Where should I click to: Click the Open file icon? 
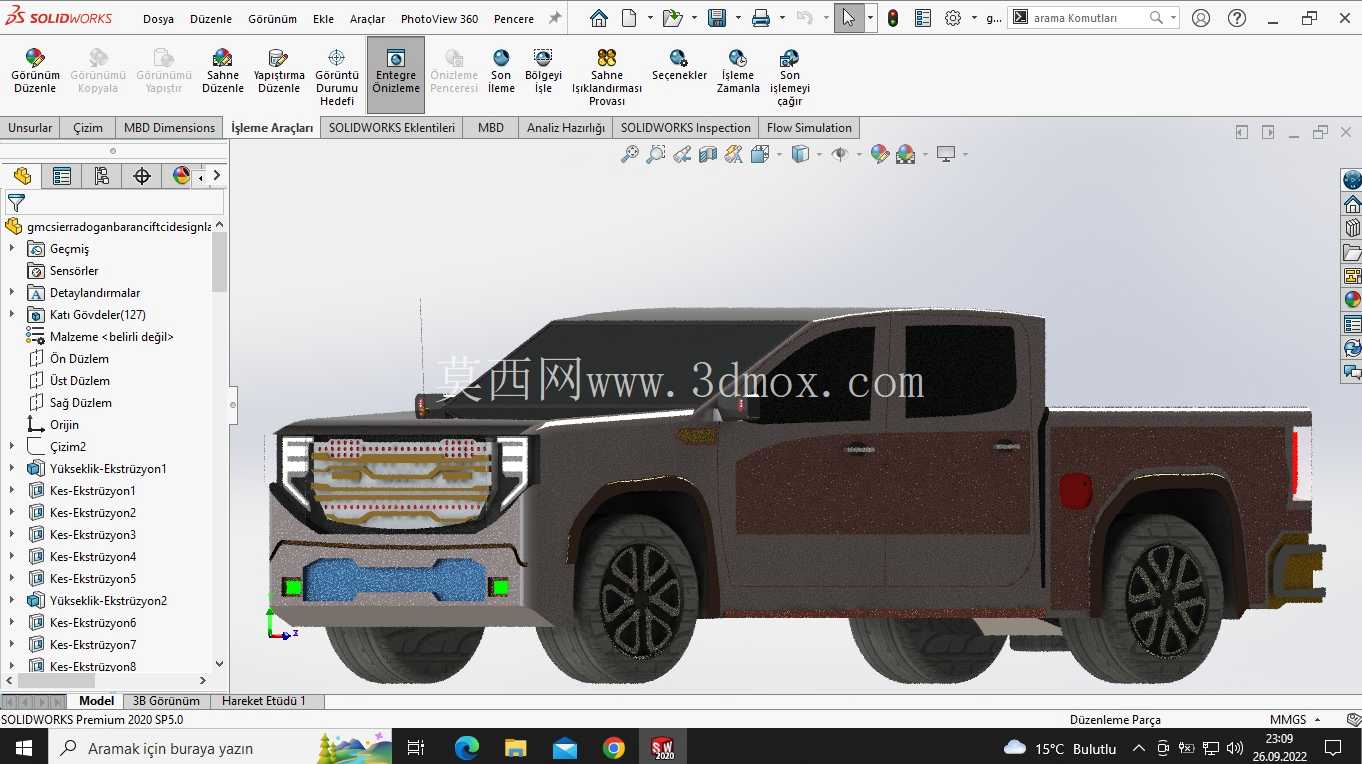pyautogui.click(x=672, y=18)
